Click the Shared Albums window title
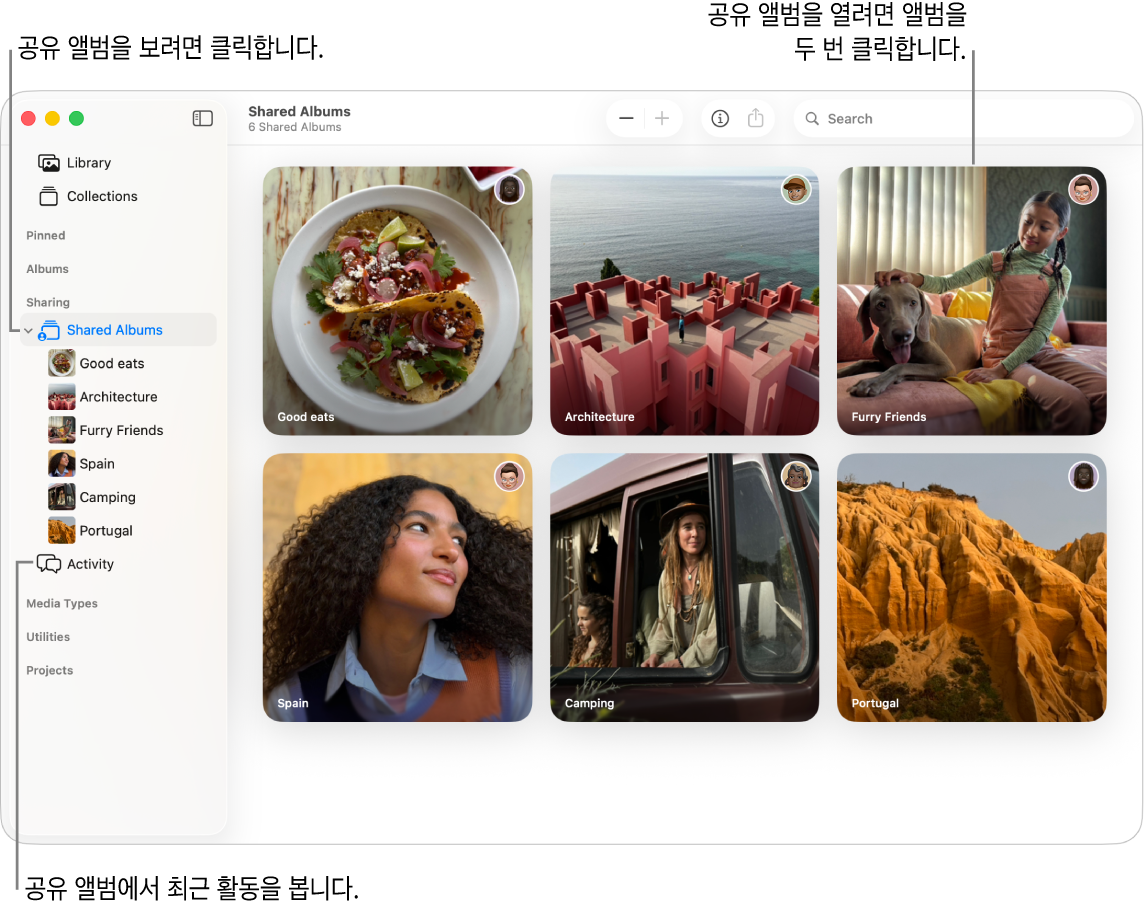 (299, 111)
